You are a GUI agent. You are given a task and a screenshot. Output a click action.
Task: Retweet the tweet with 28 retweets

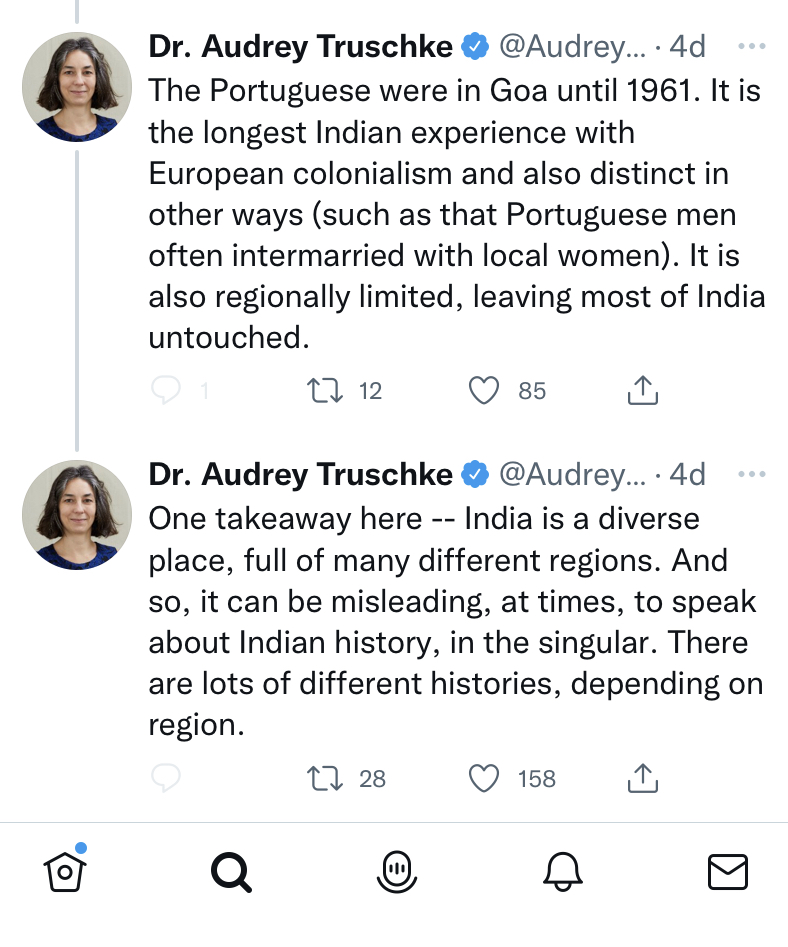pos(324,778)
